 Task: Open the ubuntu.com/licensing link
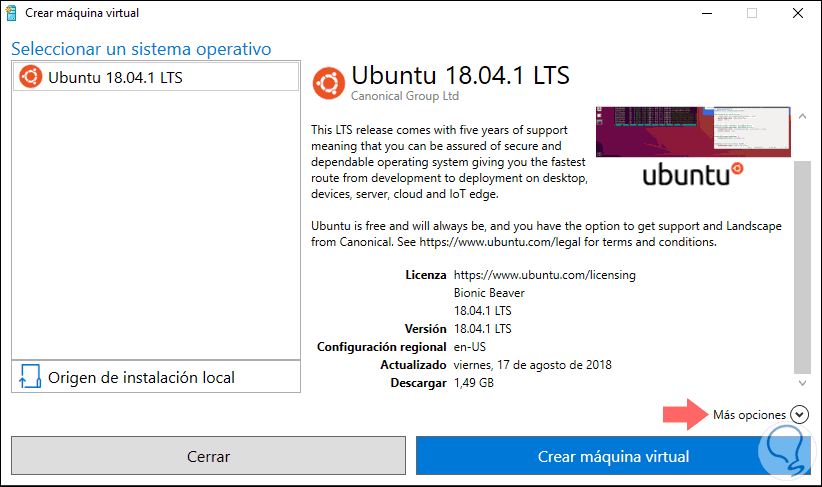click(544, 274)
